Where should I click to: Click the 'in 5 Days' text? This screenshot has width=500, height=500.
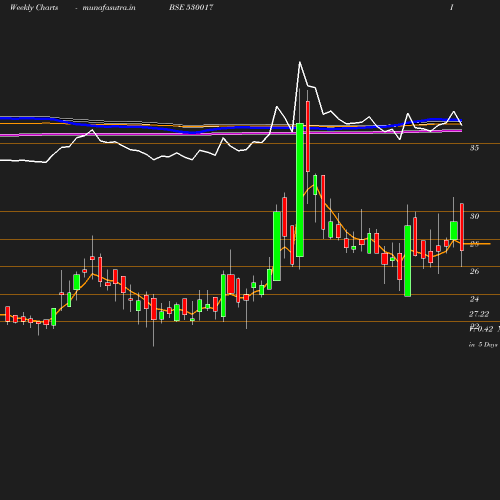[x=483, y=345]
